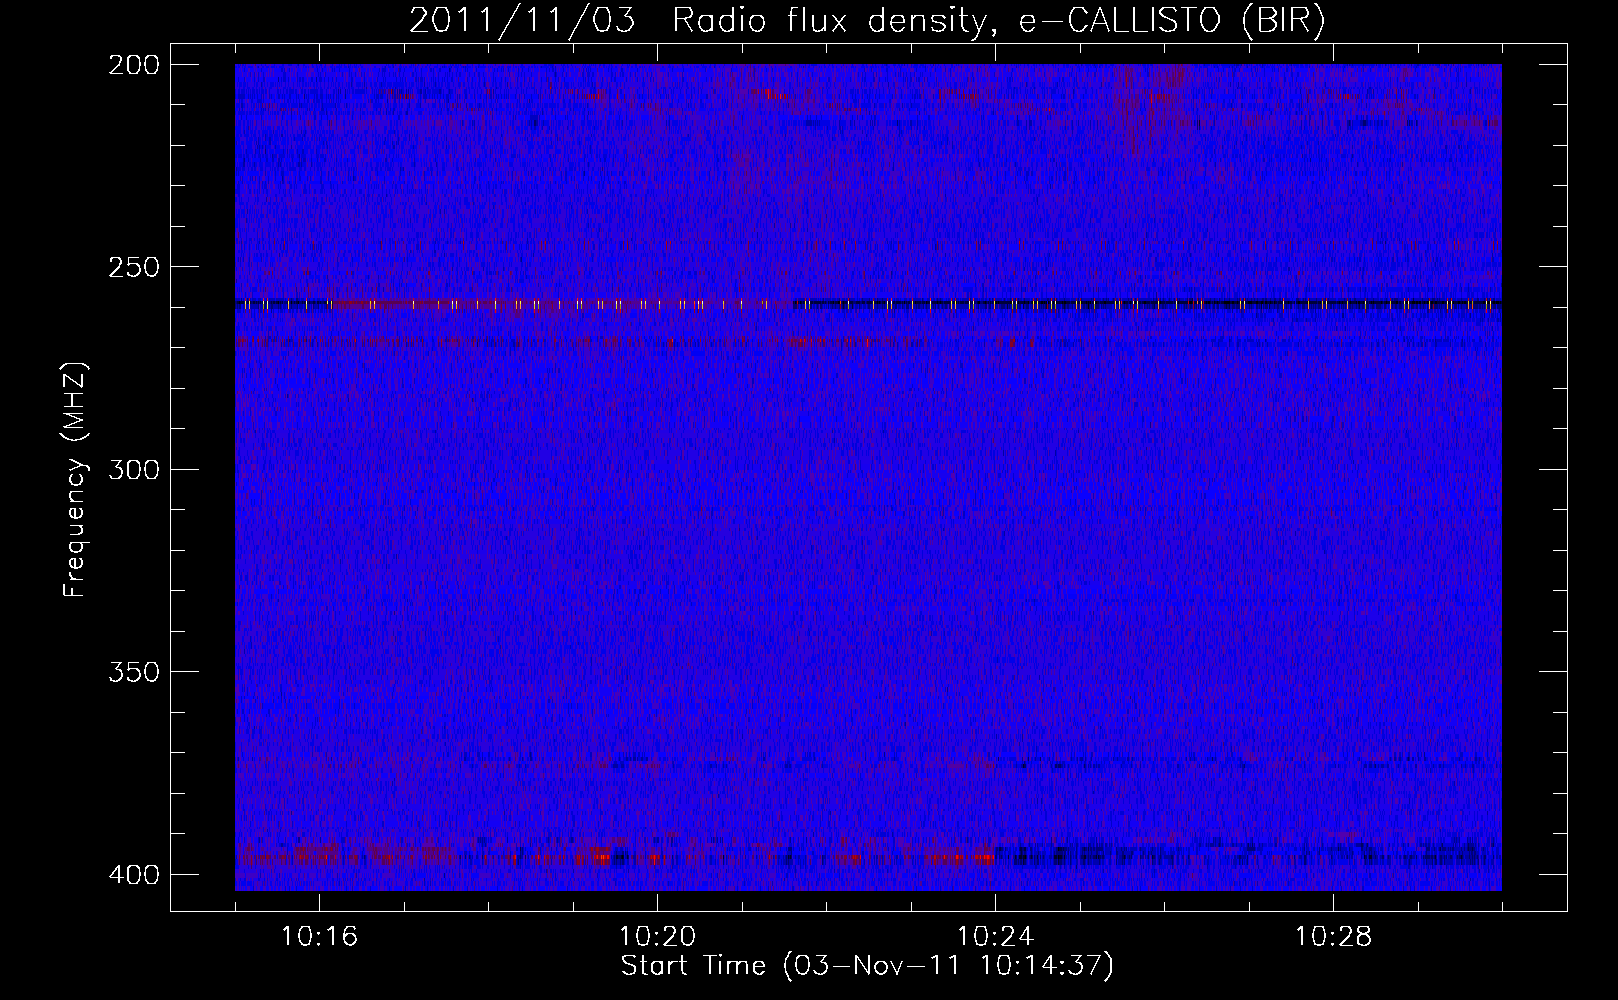The image size is (1618, 1000).
Task: Click the 10:16 time tick label
Action: pyautogui.click(x=319, y=937)
